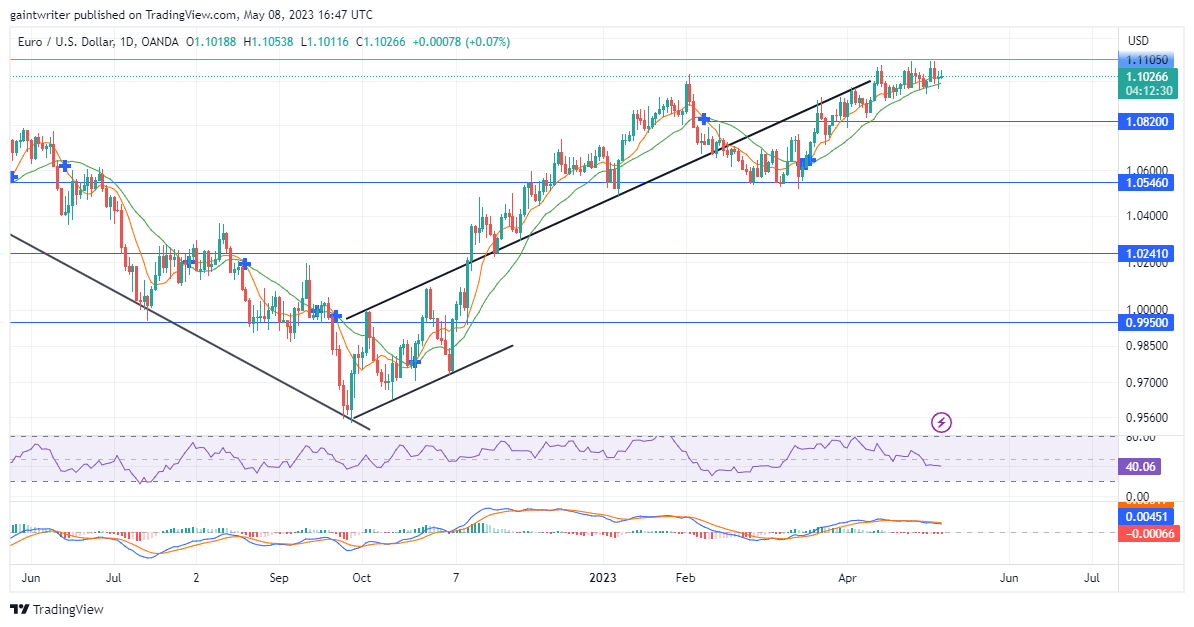Click the Apr label on time axis

(x=848, y=578)
